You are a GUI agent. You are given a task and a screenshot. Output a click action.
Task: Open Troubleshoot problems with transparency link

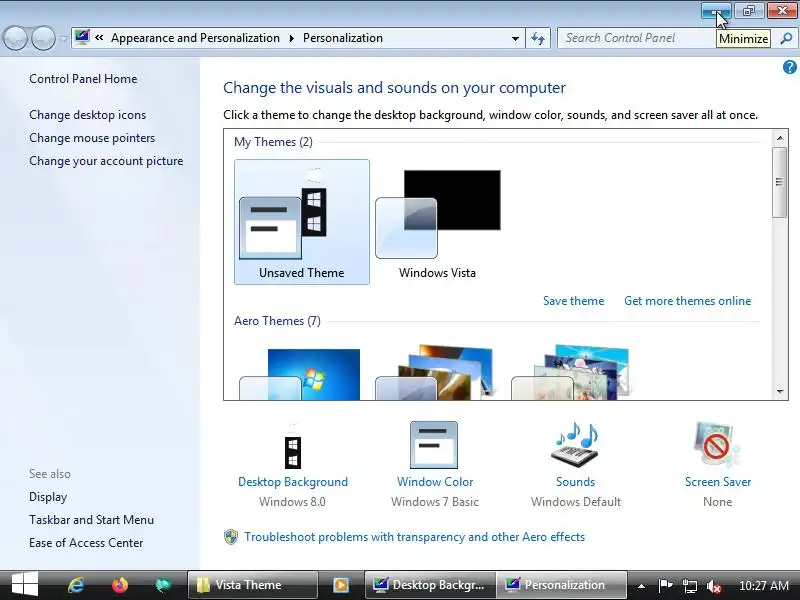pos(414,537)
